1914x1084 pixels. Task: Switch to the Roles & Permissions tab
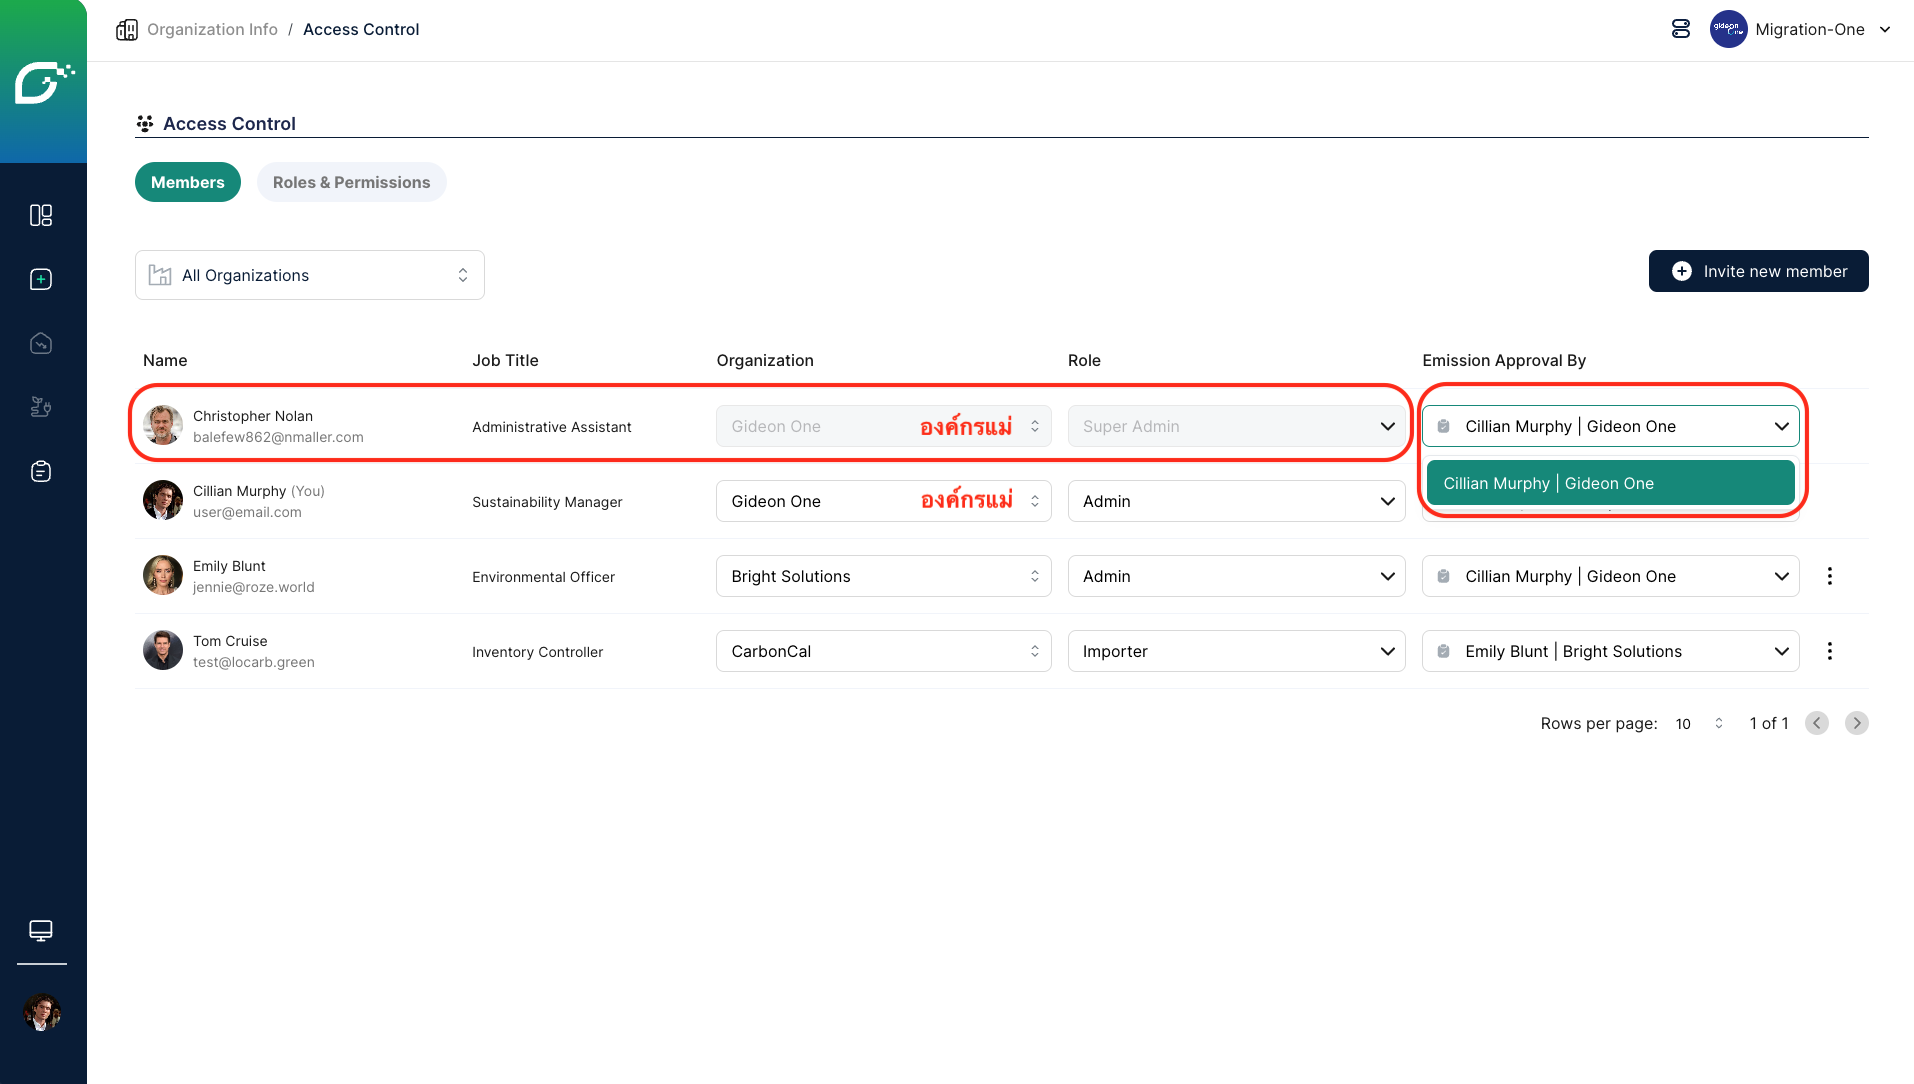(351, 182)
